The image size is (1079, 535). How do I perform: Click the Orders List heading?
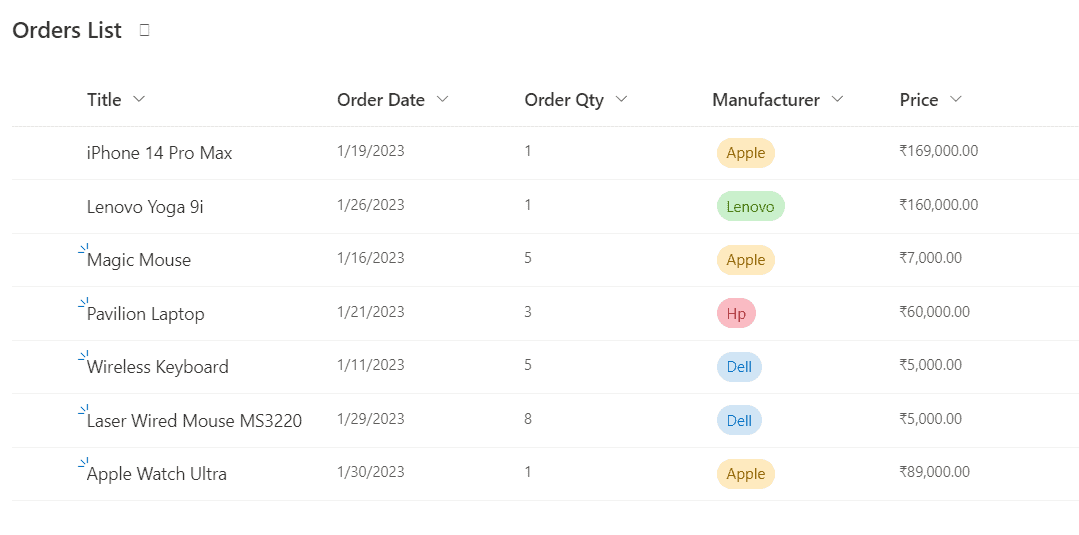[x=67, y=30]
